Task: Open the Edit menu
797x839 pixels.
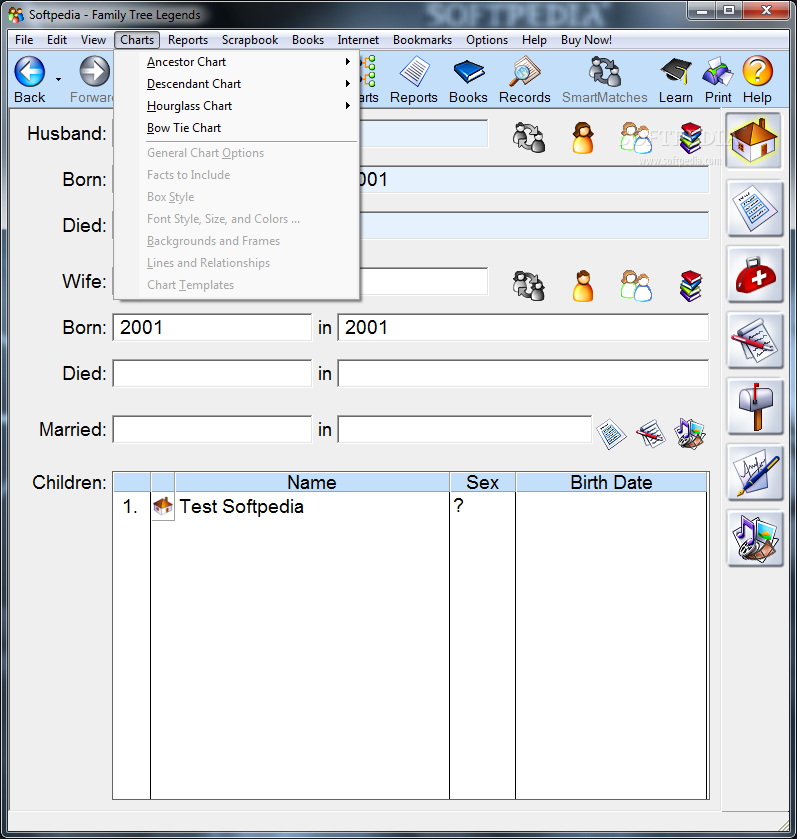Action: [57, 40]
